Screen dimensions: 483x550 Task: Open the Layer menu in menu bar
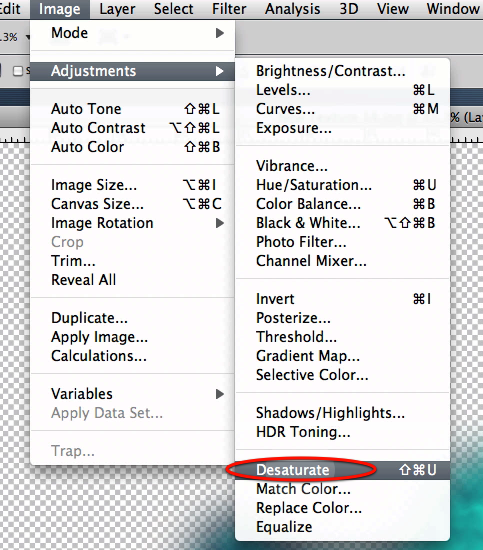[117, 9]
